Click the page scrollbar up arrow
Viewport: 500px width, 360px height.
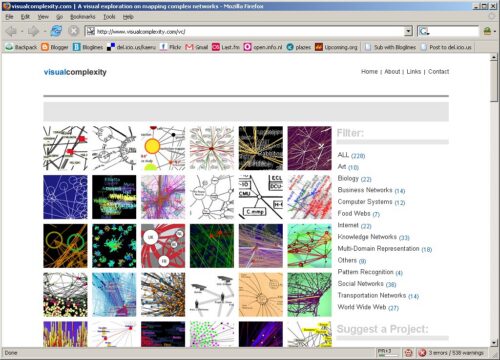pyautogui.click(x=494, y=58)
